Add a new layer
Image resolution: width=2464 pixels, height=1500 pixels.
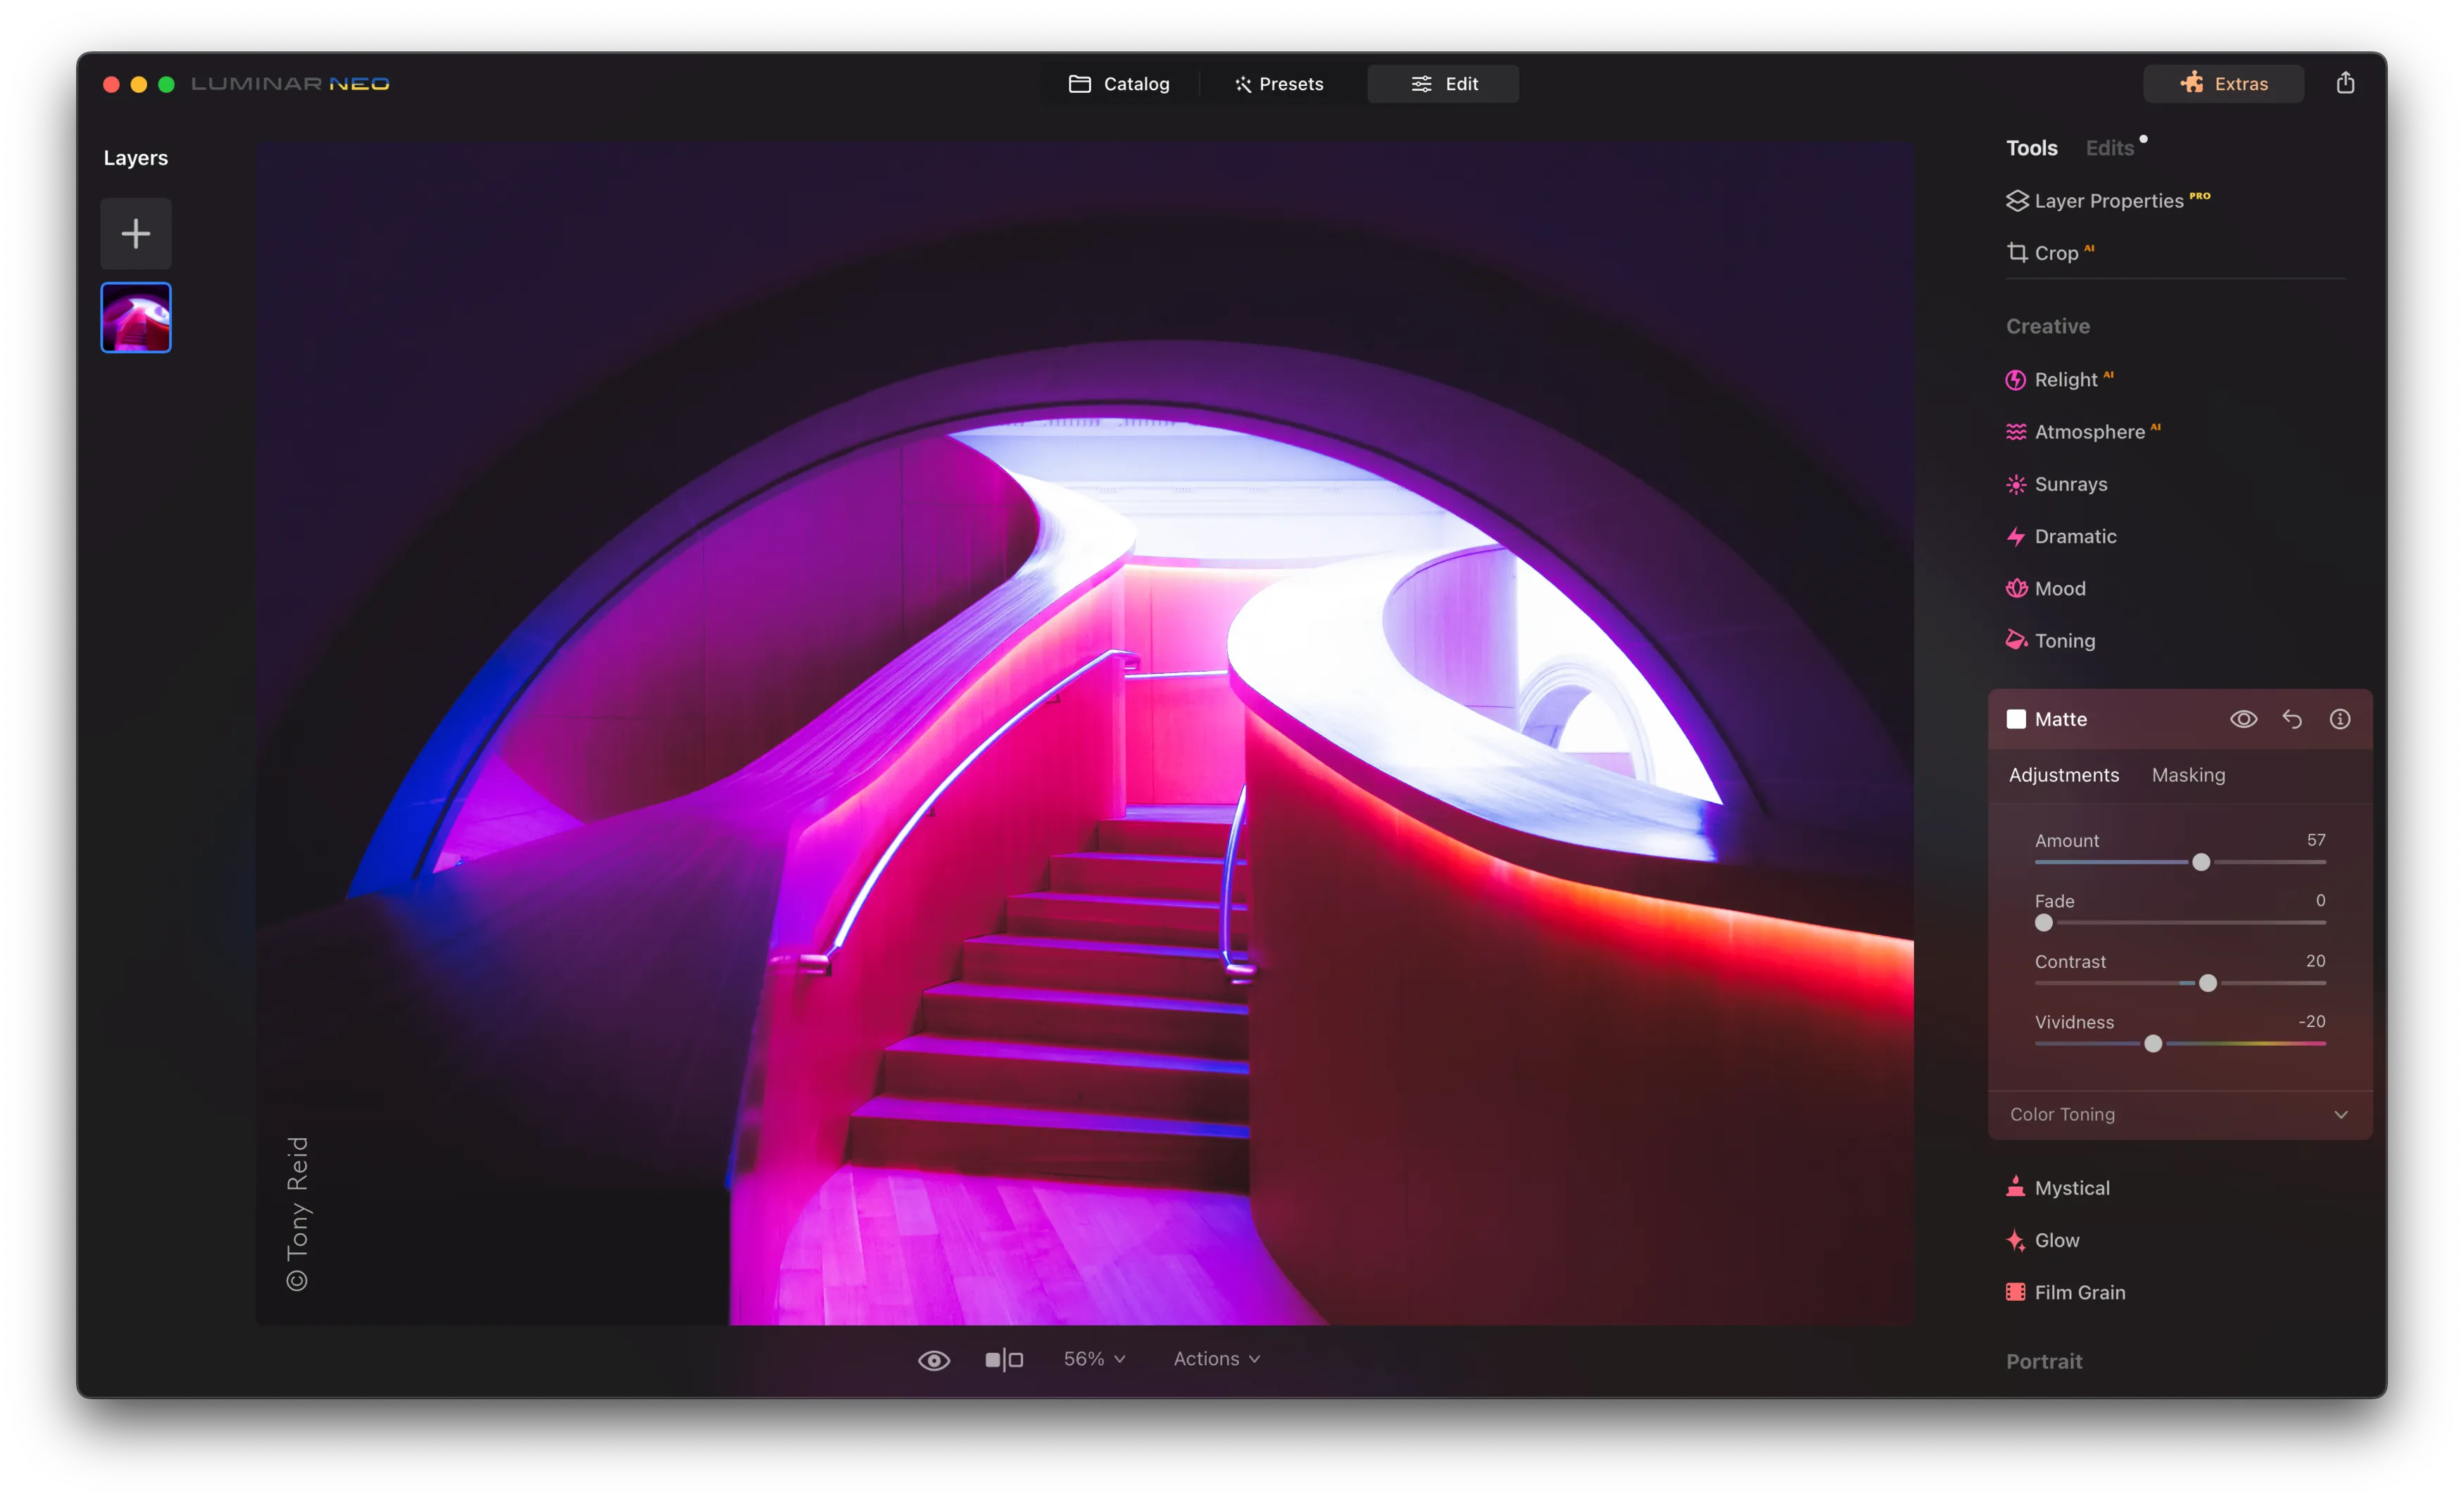(136, 234)
